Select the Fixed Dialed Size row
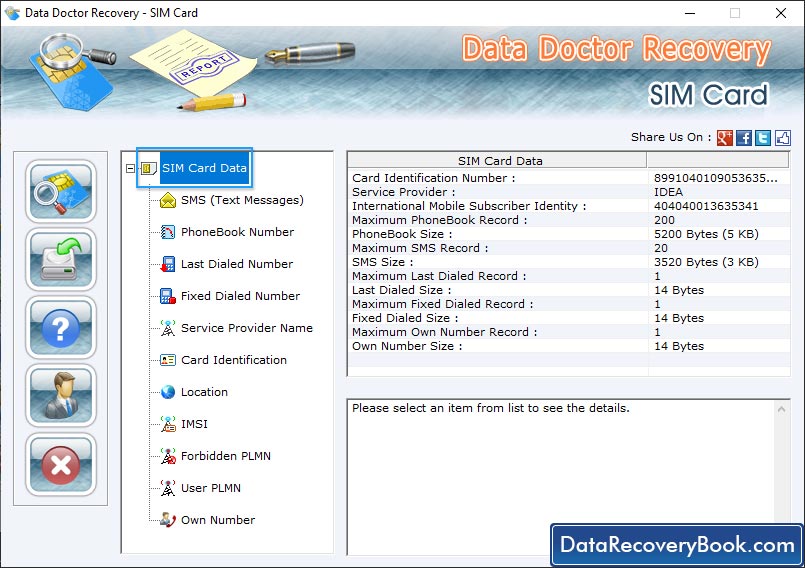 click(569, 318)
